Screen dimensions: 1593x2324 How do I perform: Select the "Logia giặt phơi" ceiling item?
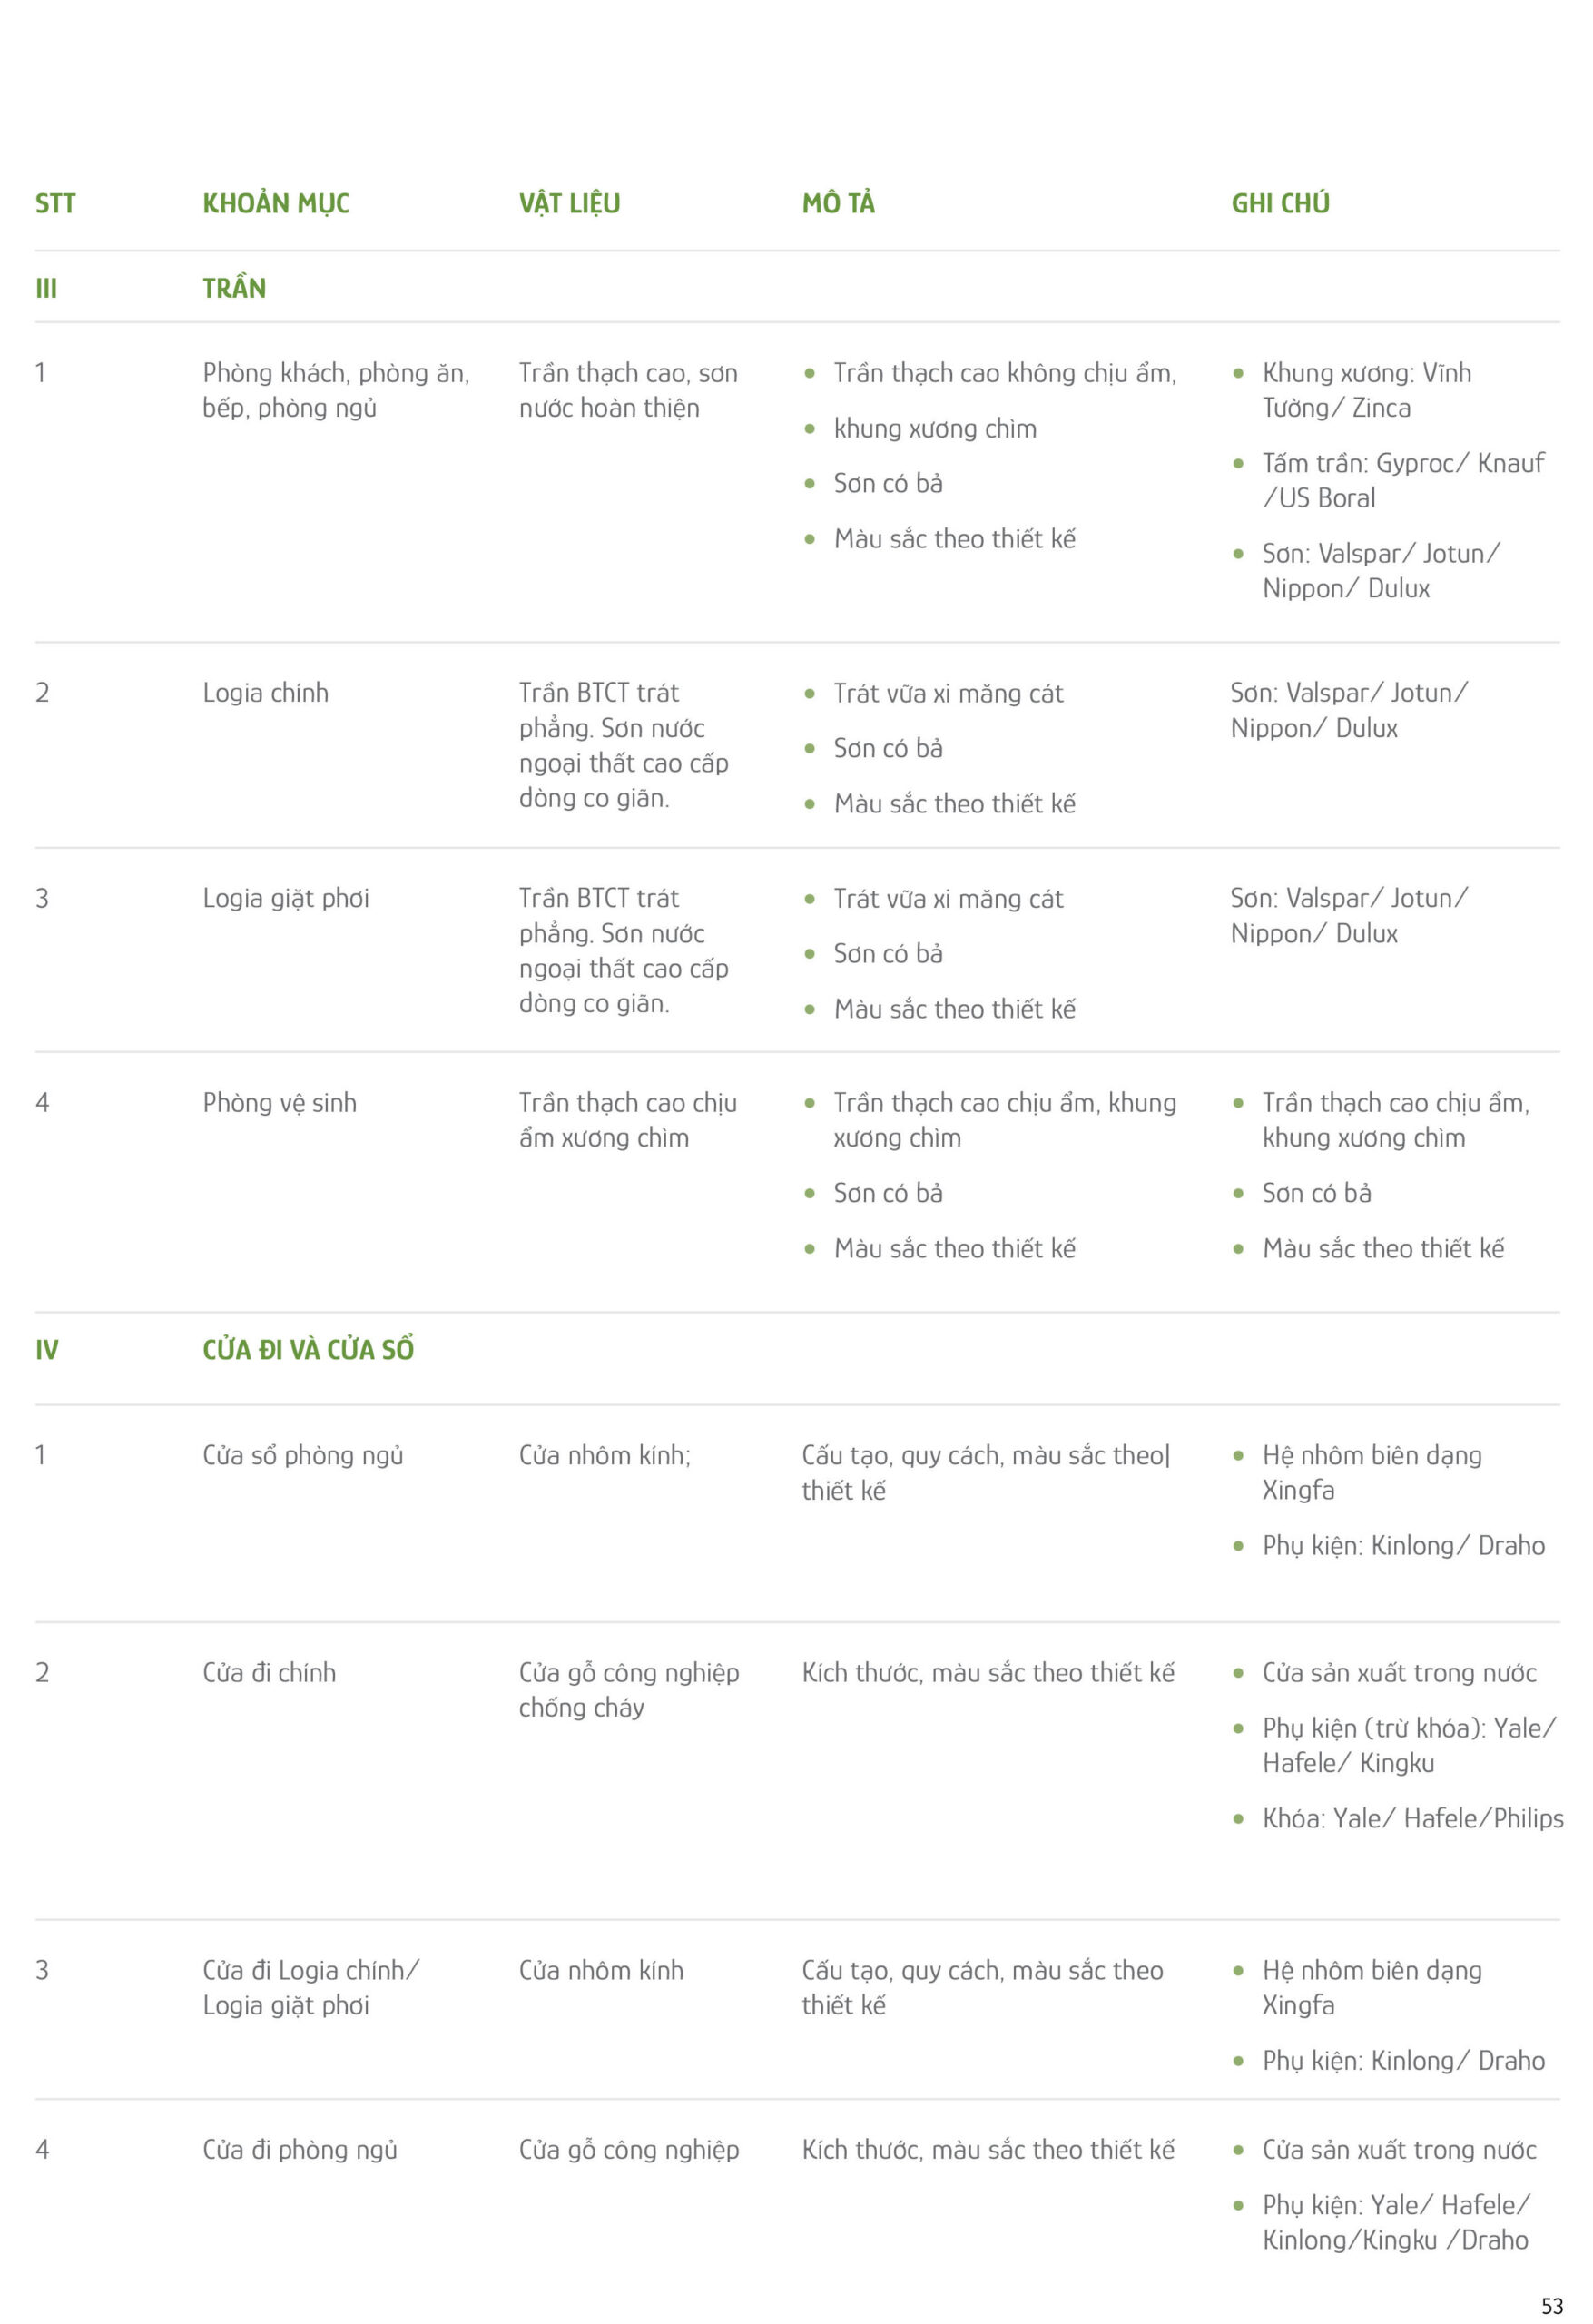[x=286, y=898]
